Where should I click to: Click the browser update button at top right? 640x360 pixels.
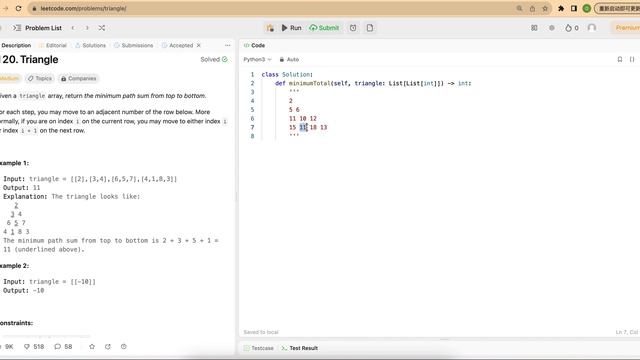617,8
